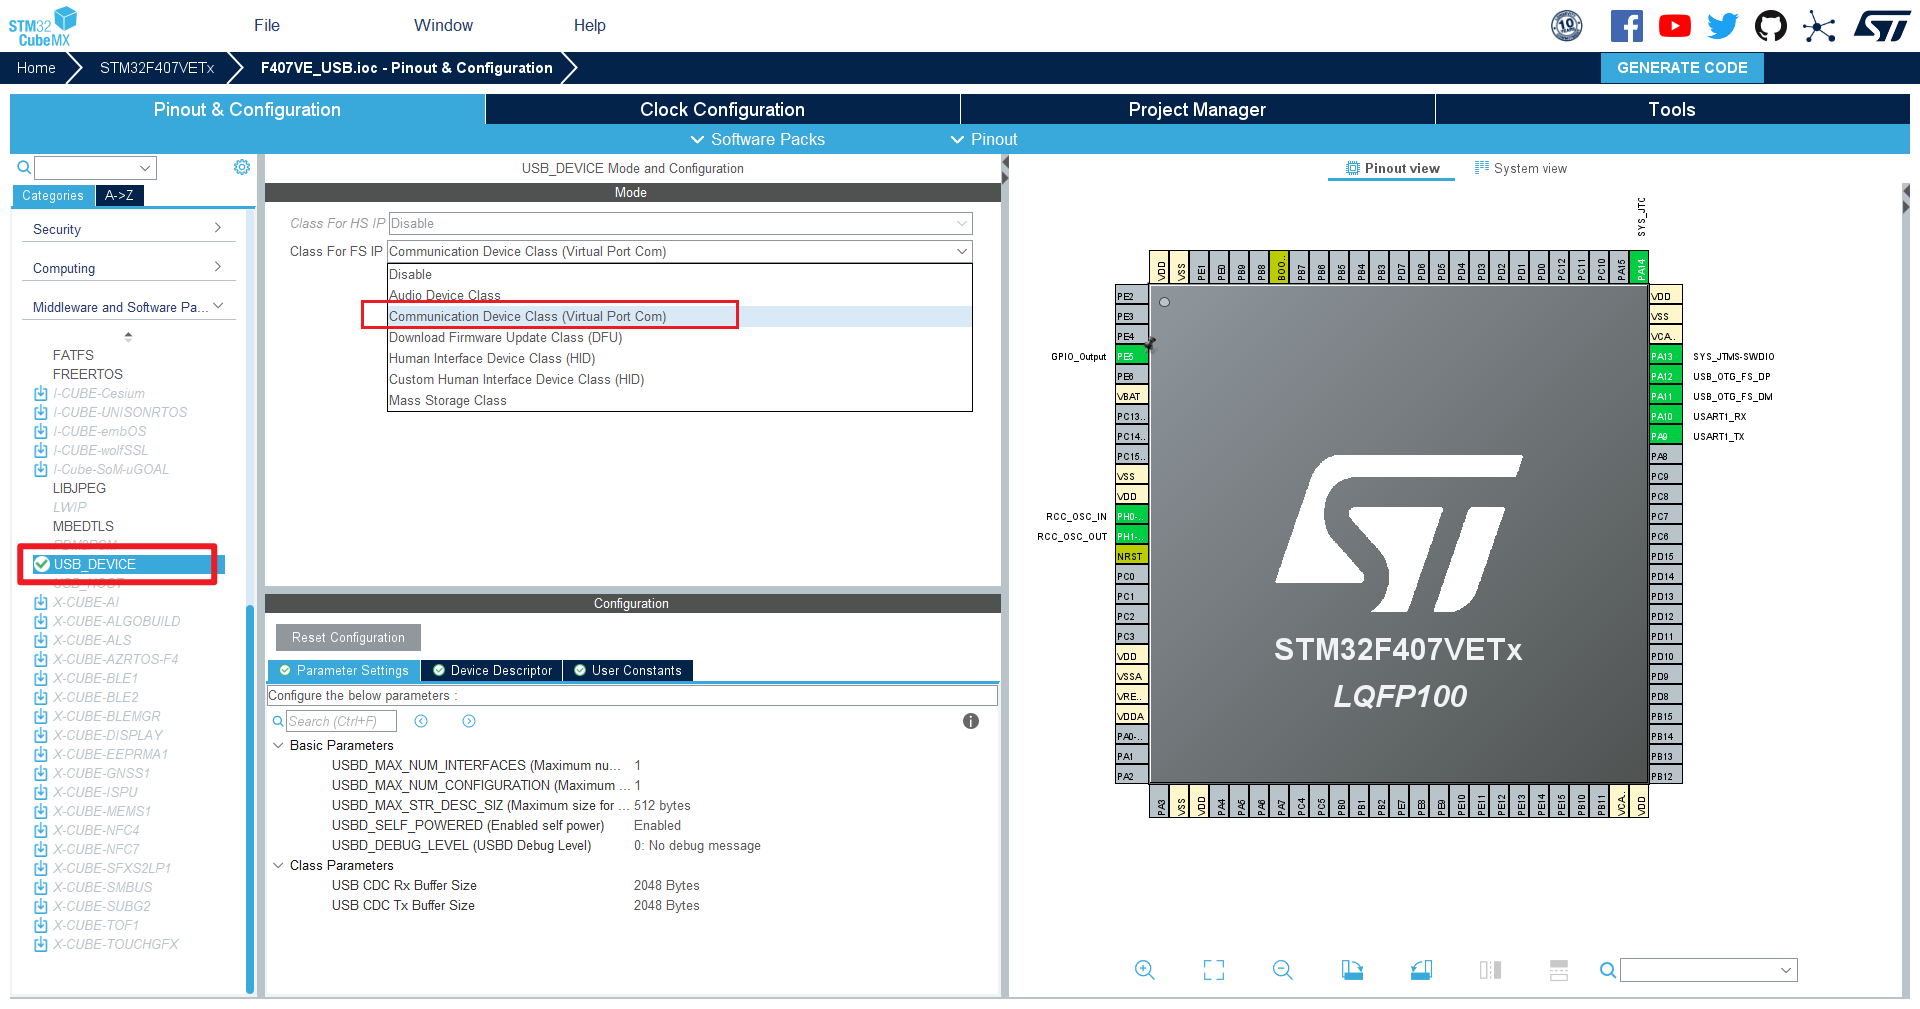Open the Class For FS IP dropdown
Image resolution: width=1920 pixels, height=1009 pixels.
click(x=679, y=251)
